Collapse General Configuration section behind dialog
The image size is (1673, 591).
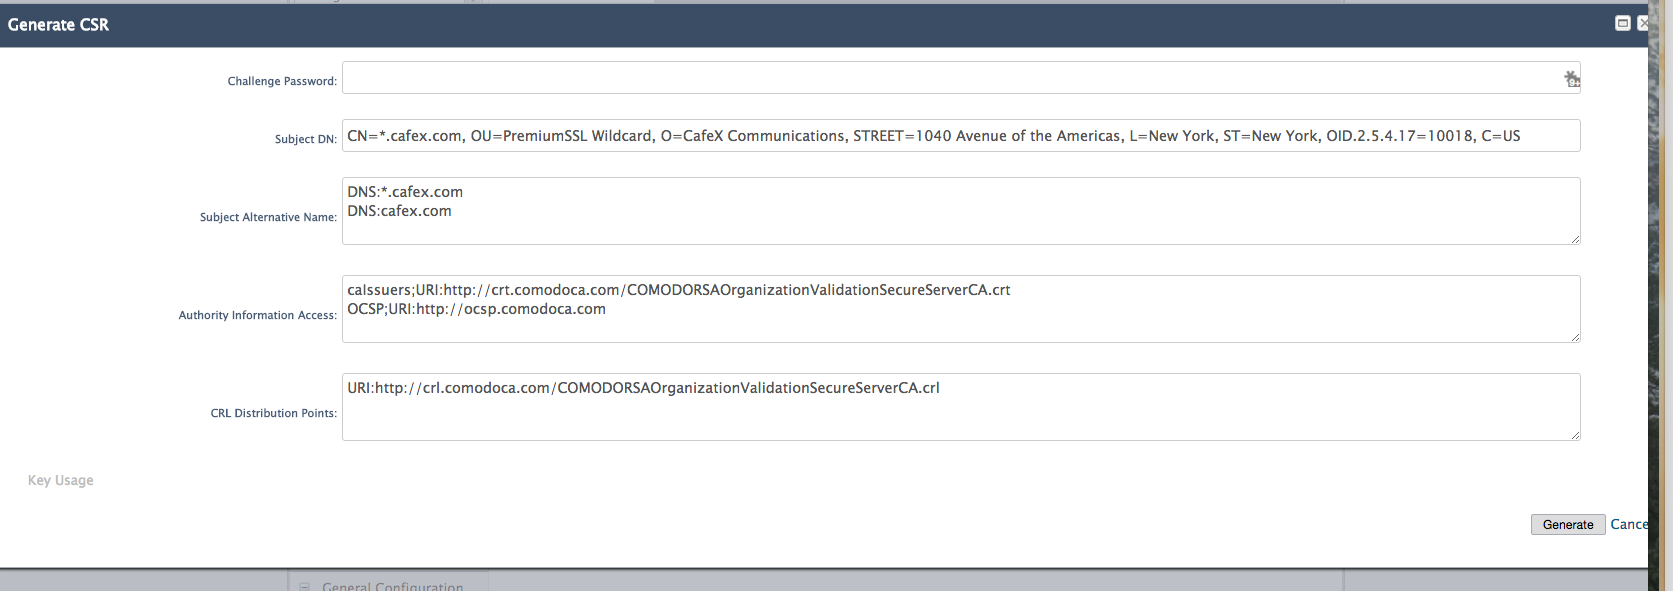pos(305,586)
